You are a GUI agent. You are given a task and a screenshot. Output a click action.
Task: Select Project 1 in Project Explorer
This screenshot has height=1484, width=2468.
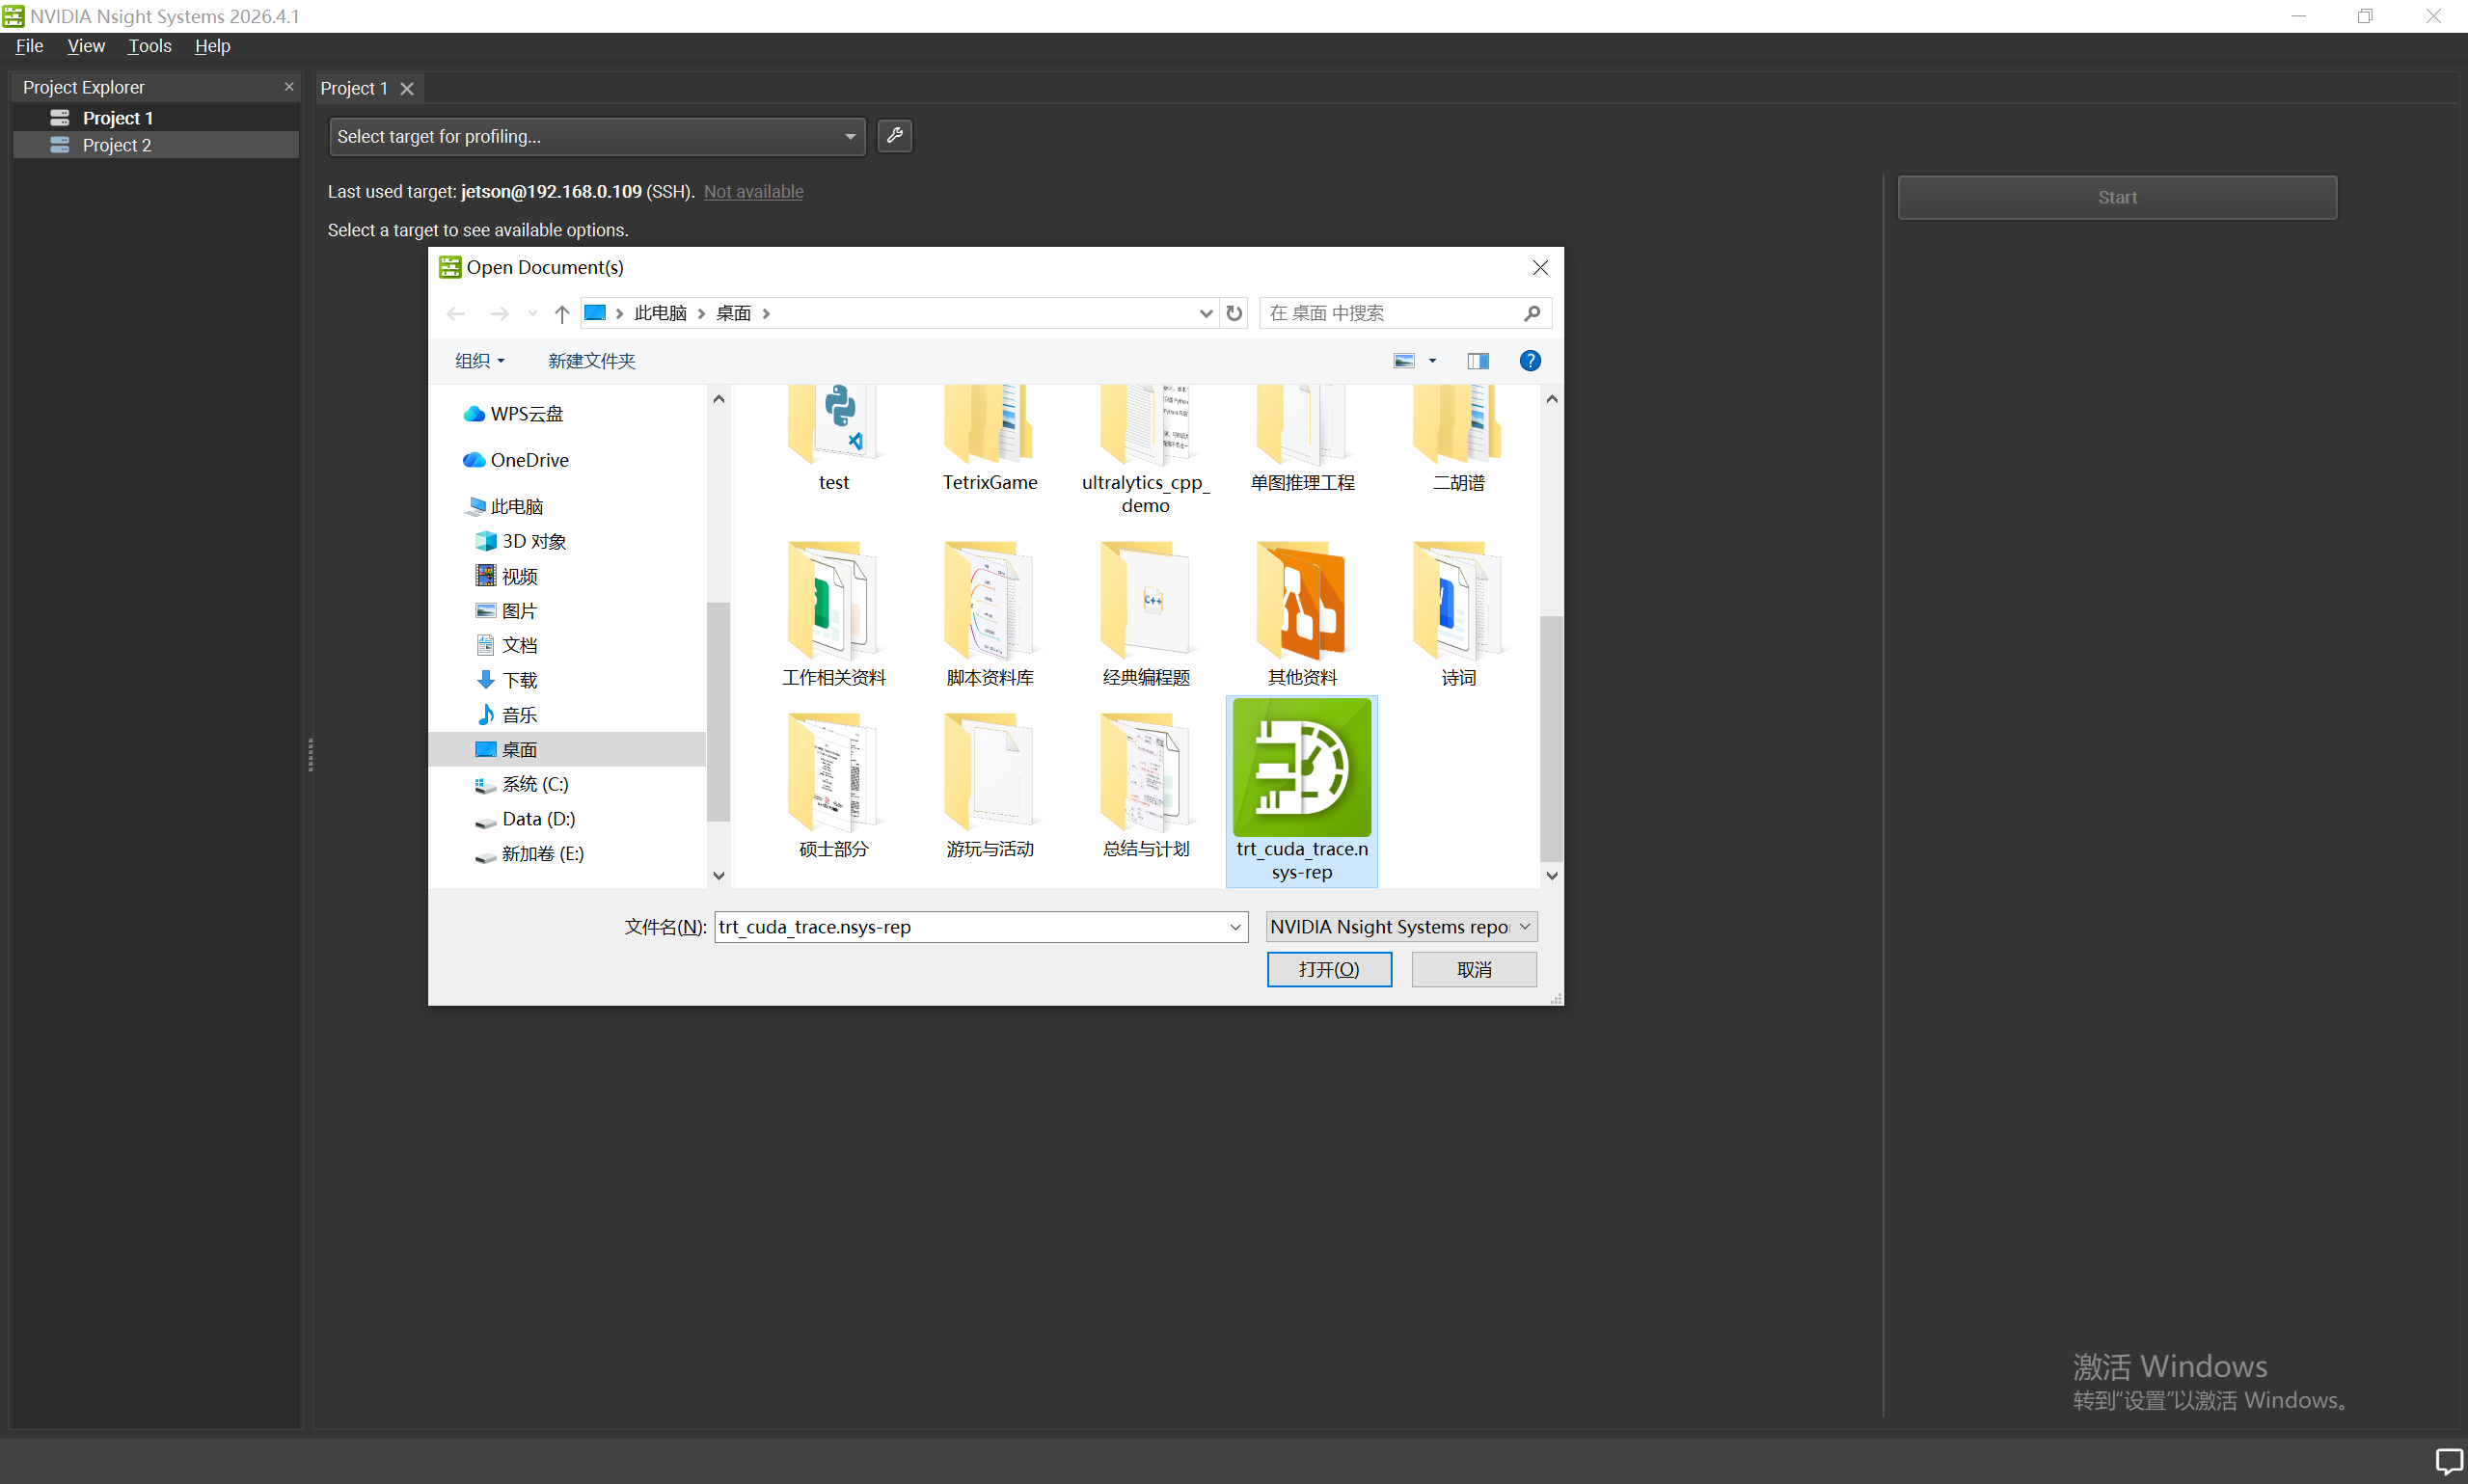[x=156, y=118]
